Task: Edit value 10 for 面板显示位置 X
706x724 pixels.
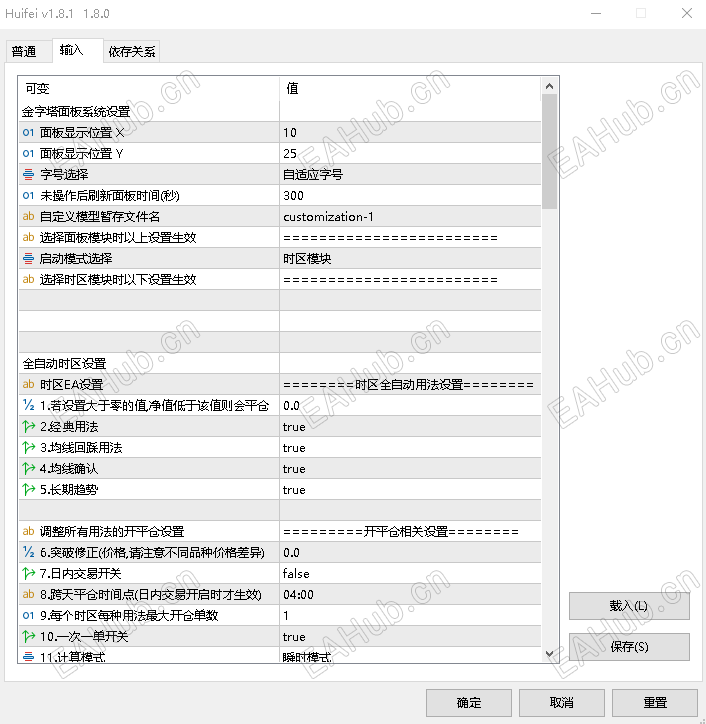Action: coord(410,133)
